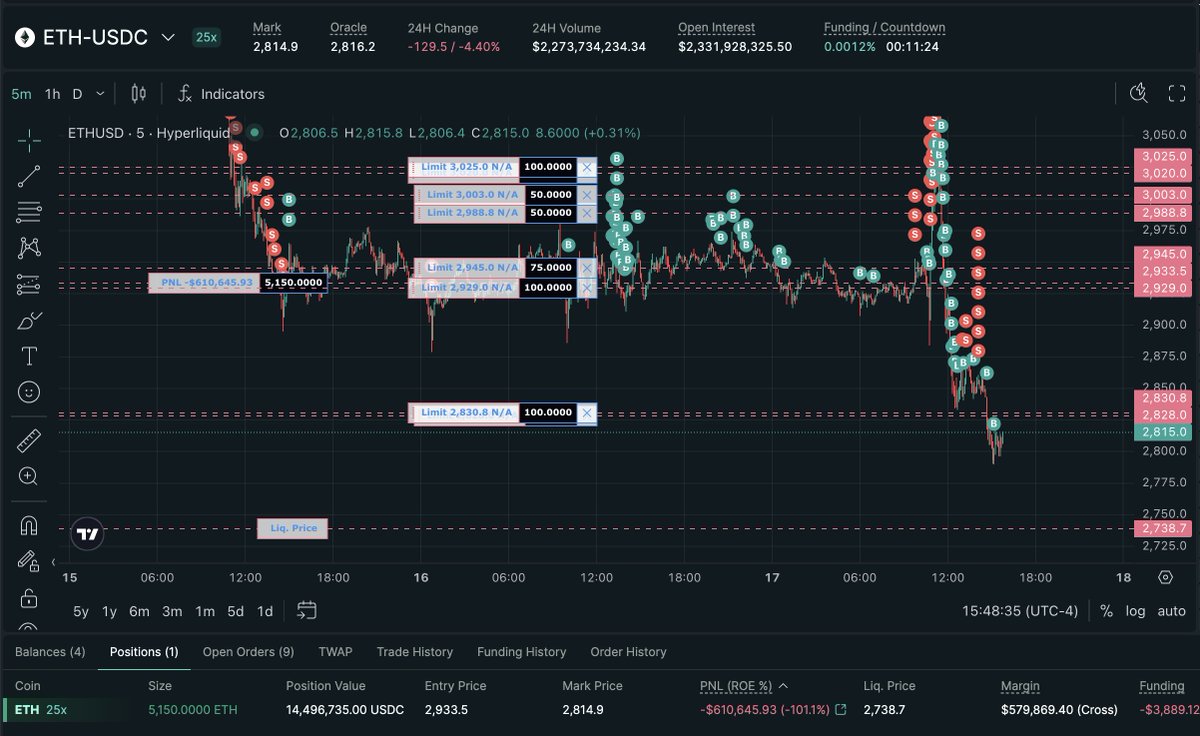Expand the ETH-USDC pair selector
This screenshot has width=1200, height=736.
(x=168, y=38)
